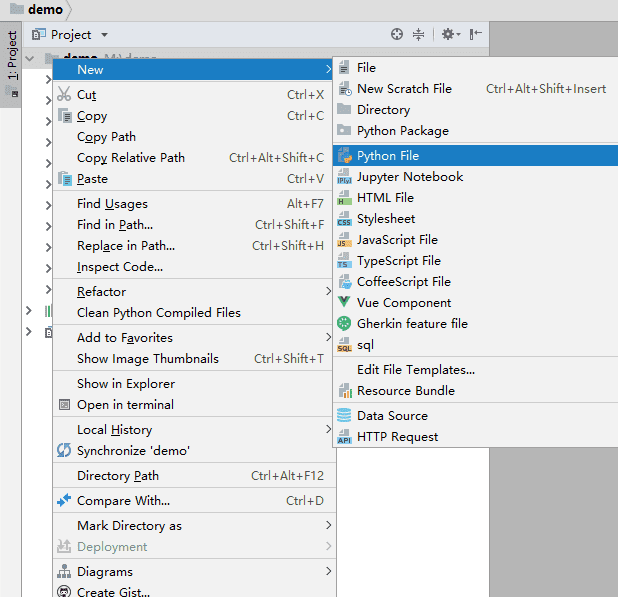Open the Project view dropdown arrow

pos(104,35)
